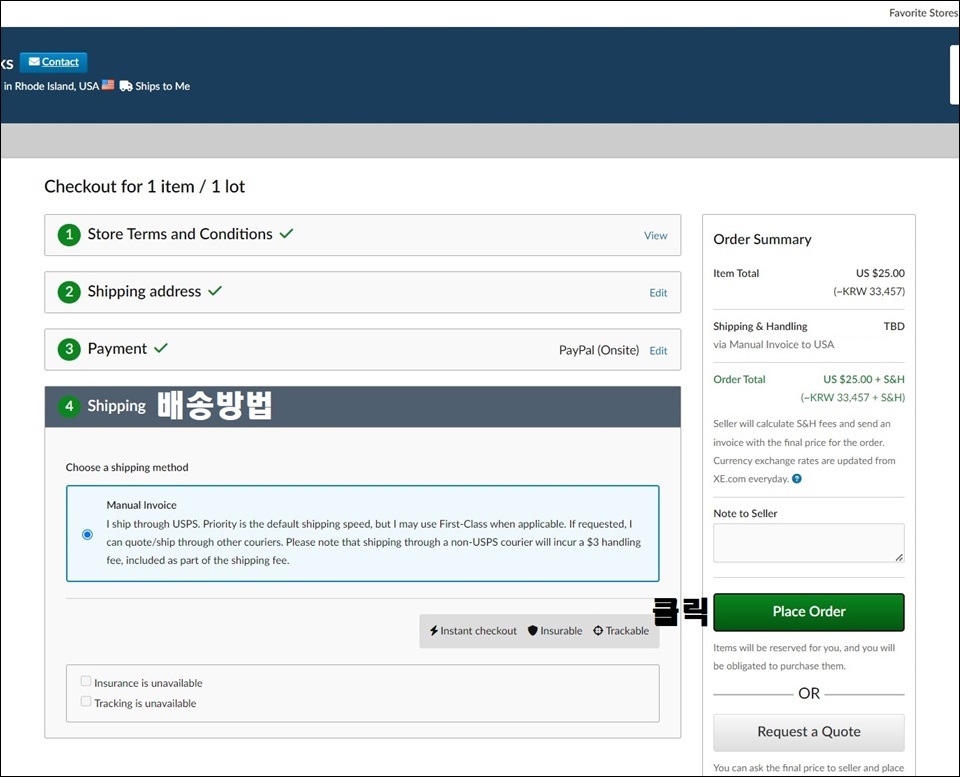Click the lightning Instant checkout icon
Viewport: 960px width, 777px height.
(433, 631)
